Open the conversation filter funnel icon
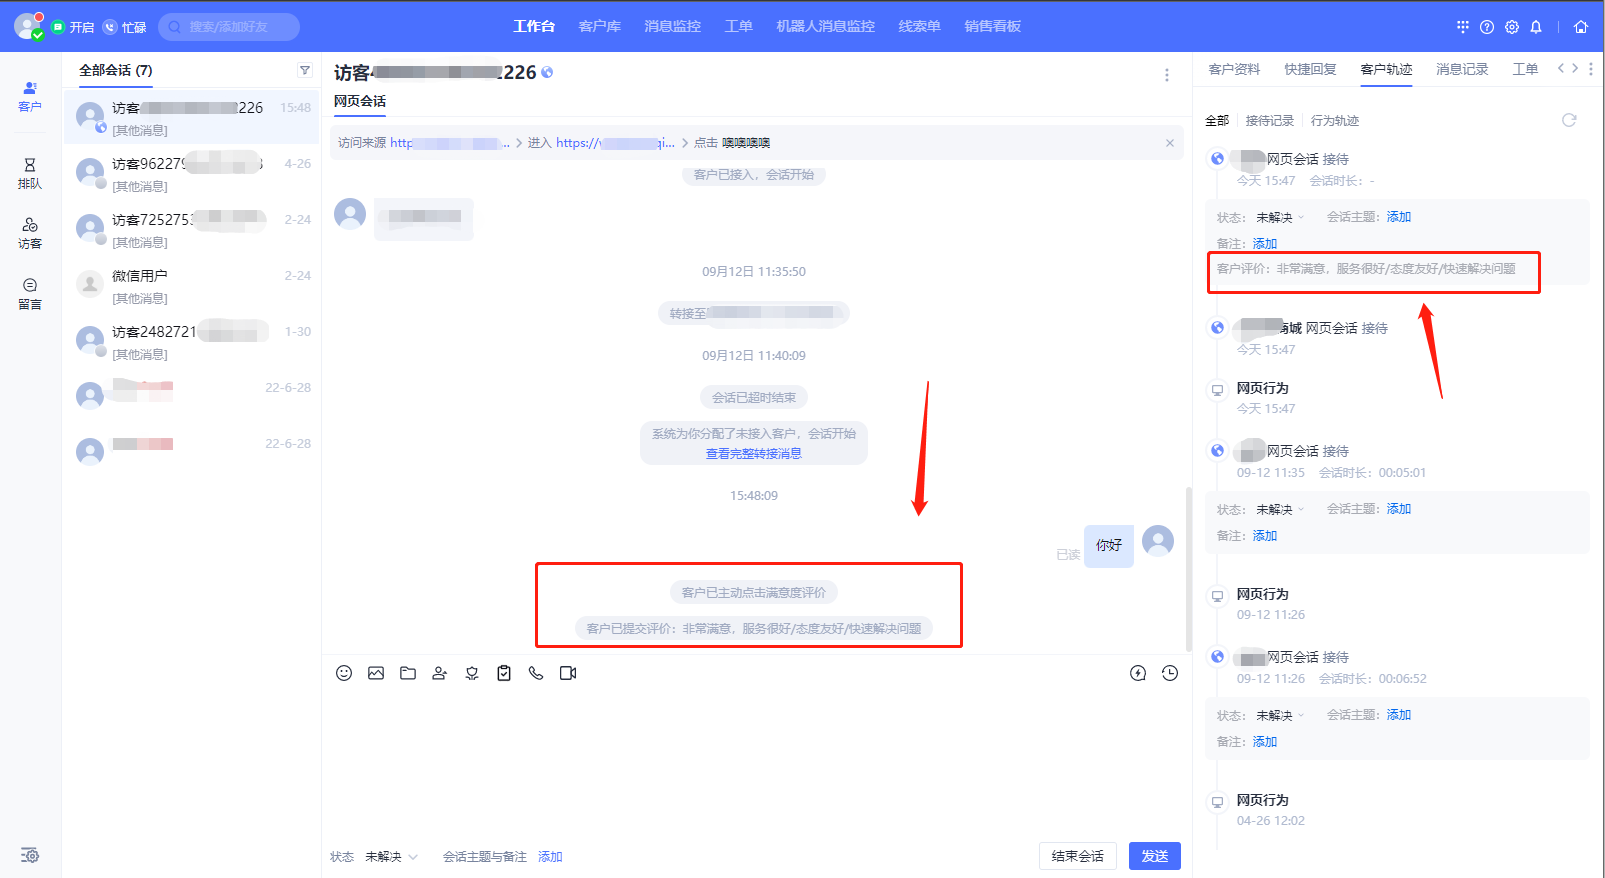This screenshot has width=1605, height=878. coord(305,70)
